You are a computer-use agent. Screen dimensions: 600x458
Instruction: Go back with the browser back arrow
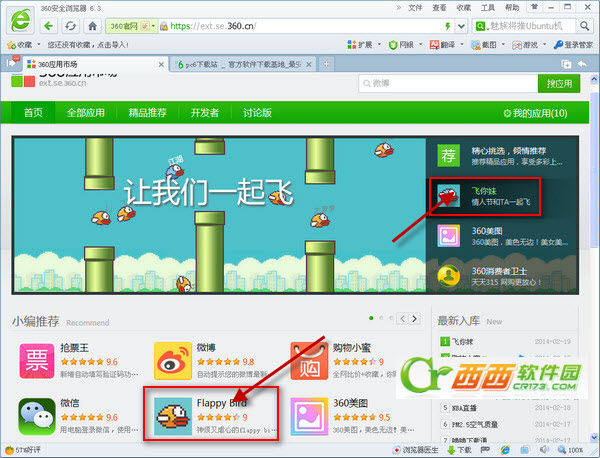click(49, 26)
